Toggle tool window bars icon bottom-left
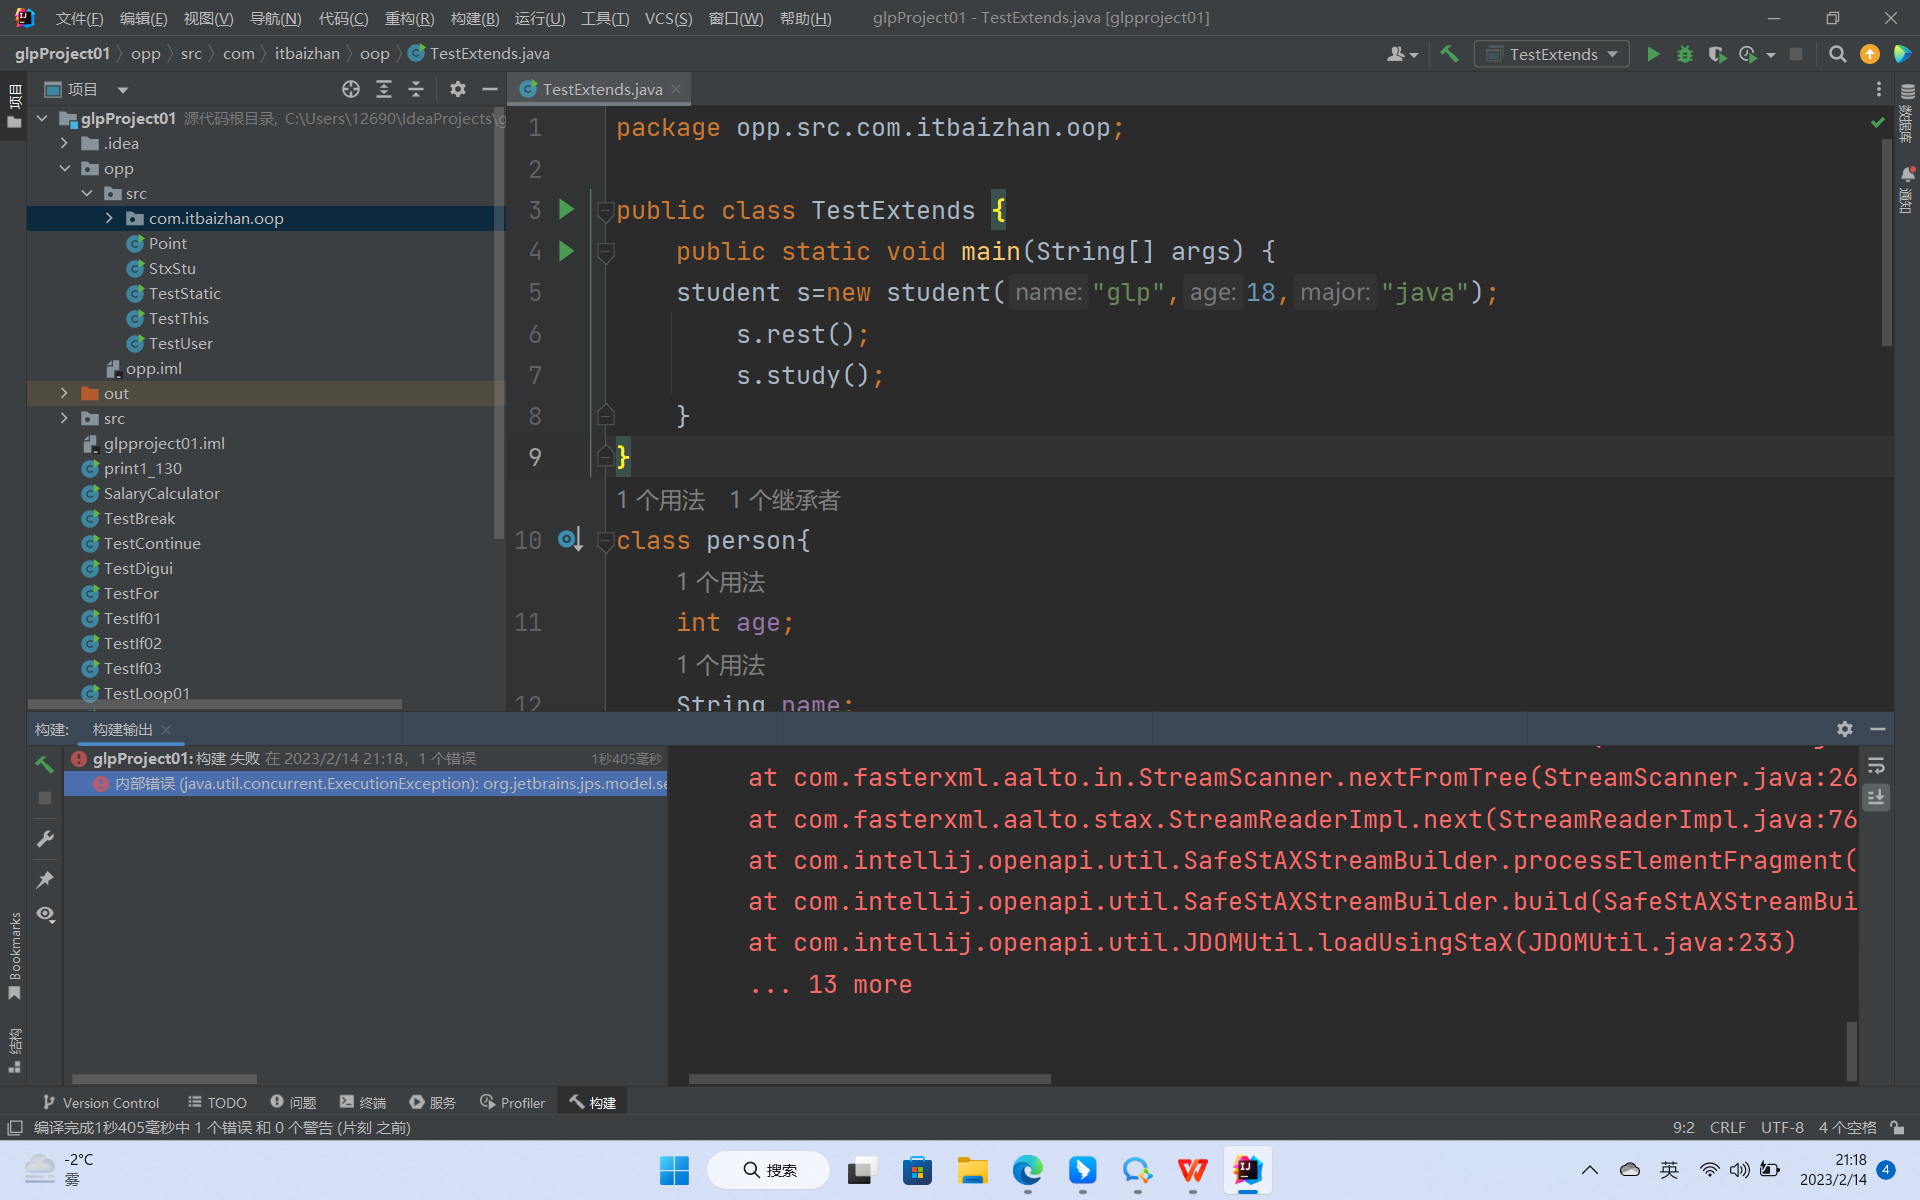 14,1128
